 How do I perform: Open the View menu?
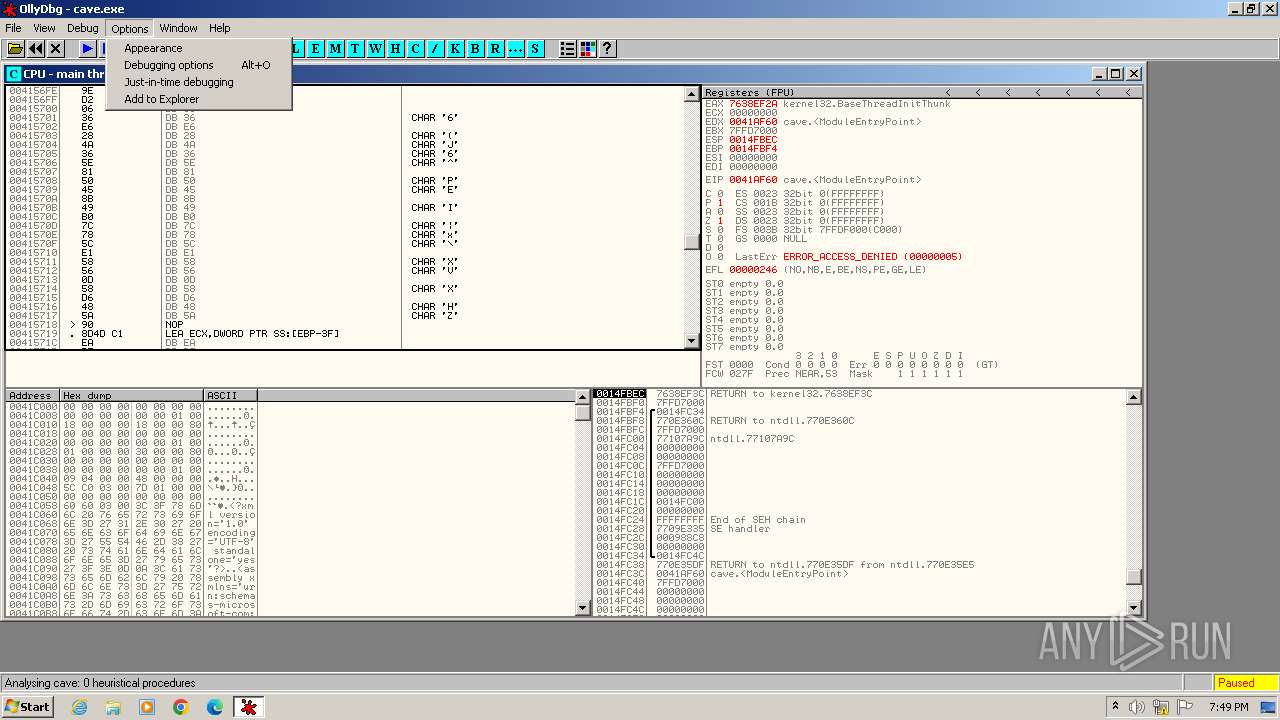tap(44, 28)
